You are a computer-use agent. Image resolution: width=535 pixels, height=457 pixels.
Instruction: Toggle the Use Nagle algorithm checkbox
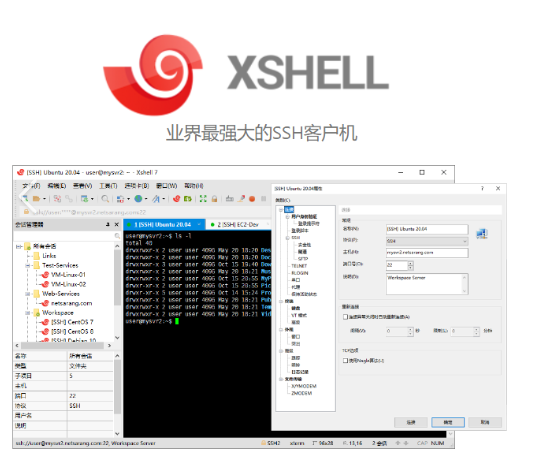coord(345,360)
